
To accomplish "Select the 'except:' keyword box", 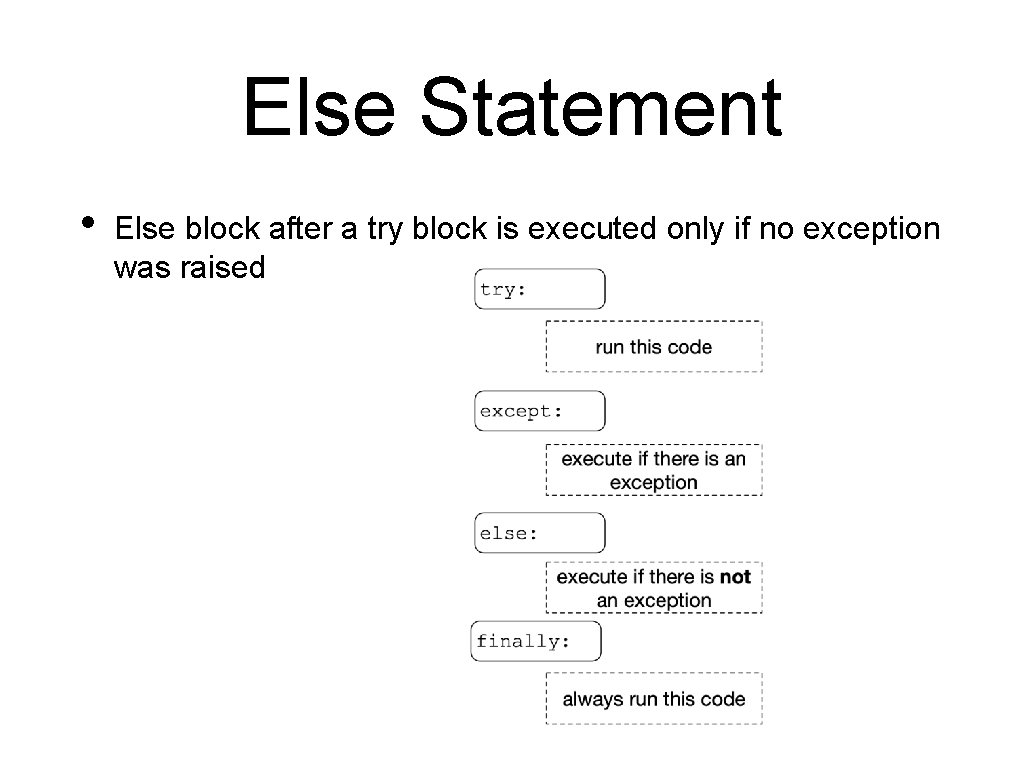I will pyautogui.click(x=539, y=411).
